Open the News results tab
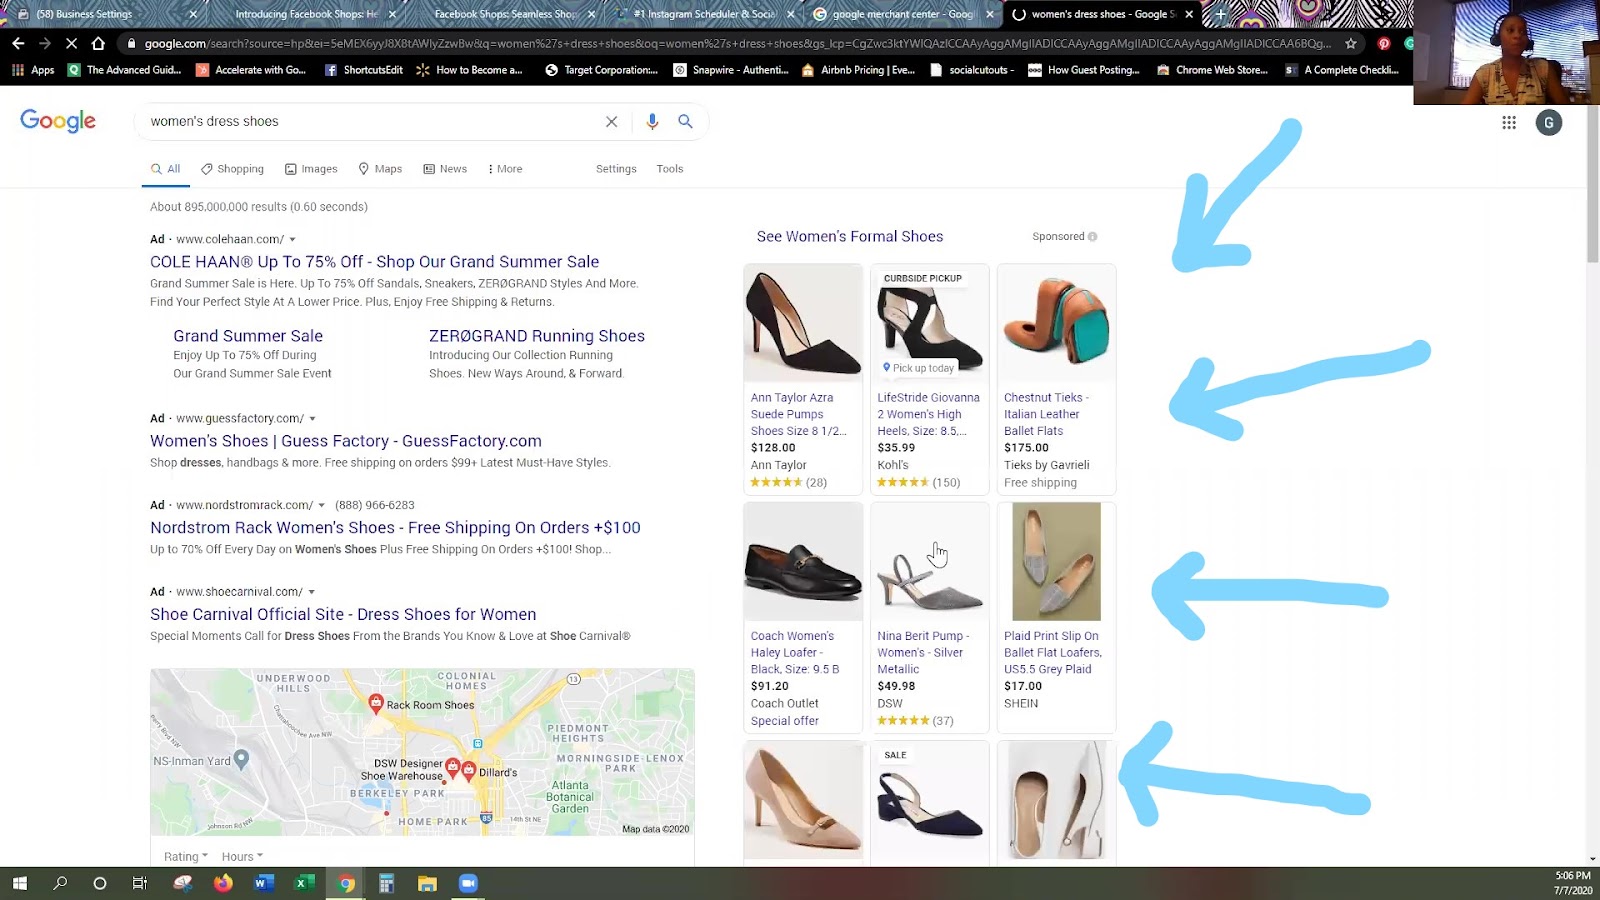This screenshot has height=900, width=1600. click(x=445, y=169)
